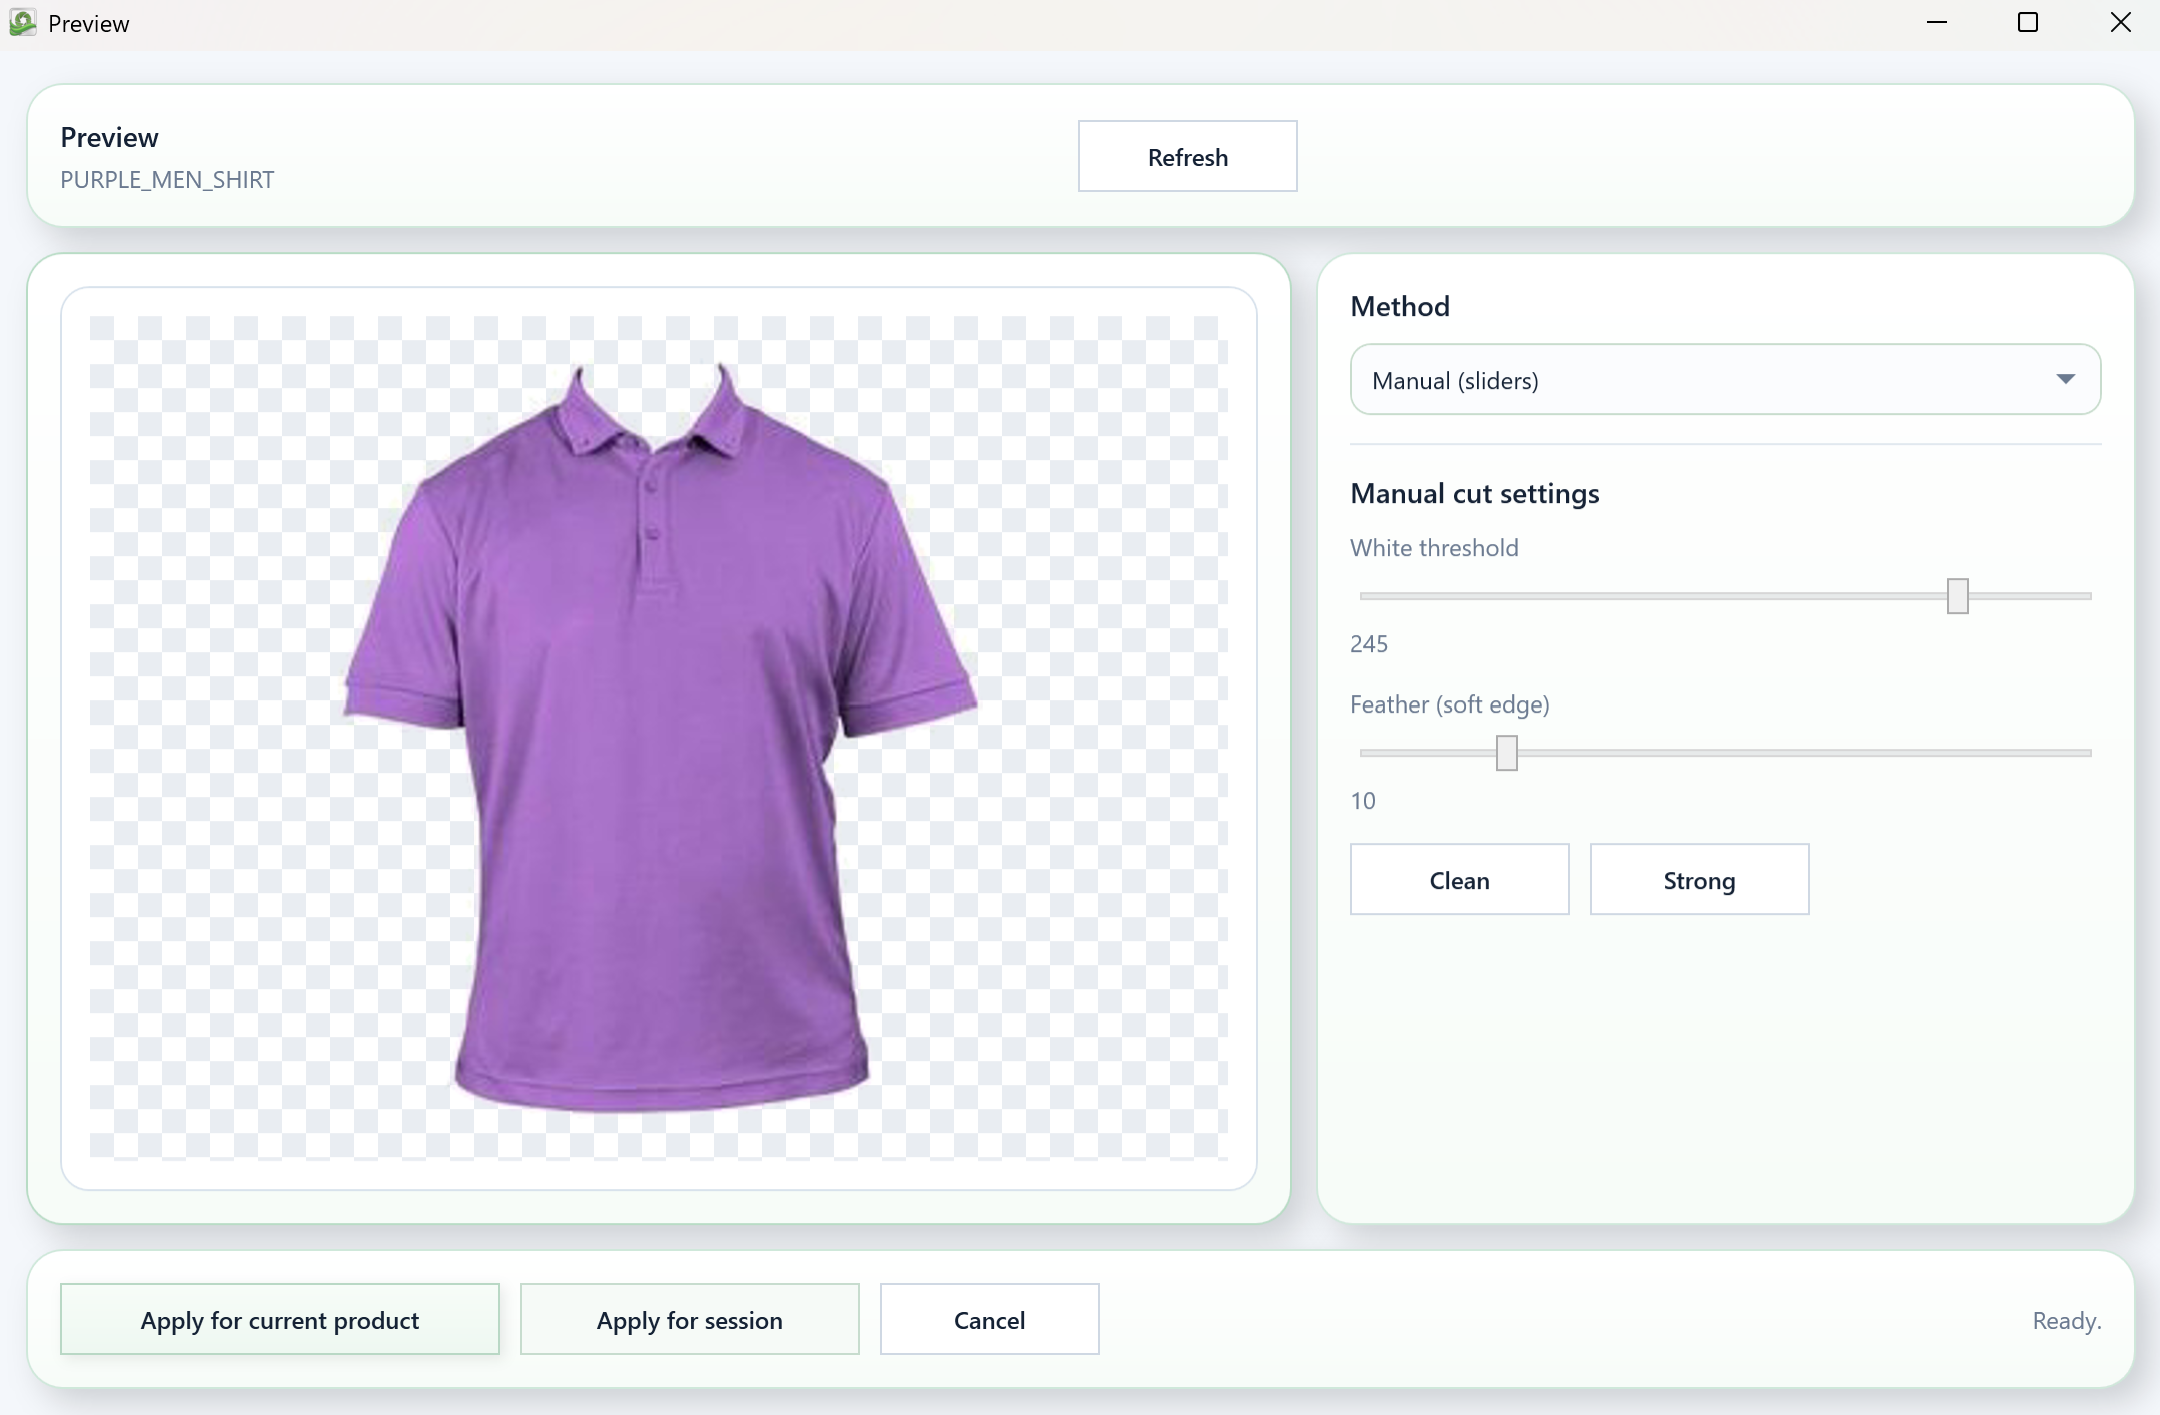2160x1415 pixels.
Task: Click the Refresh button
Action: tap(1187, 157)
